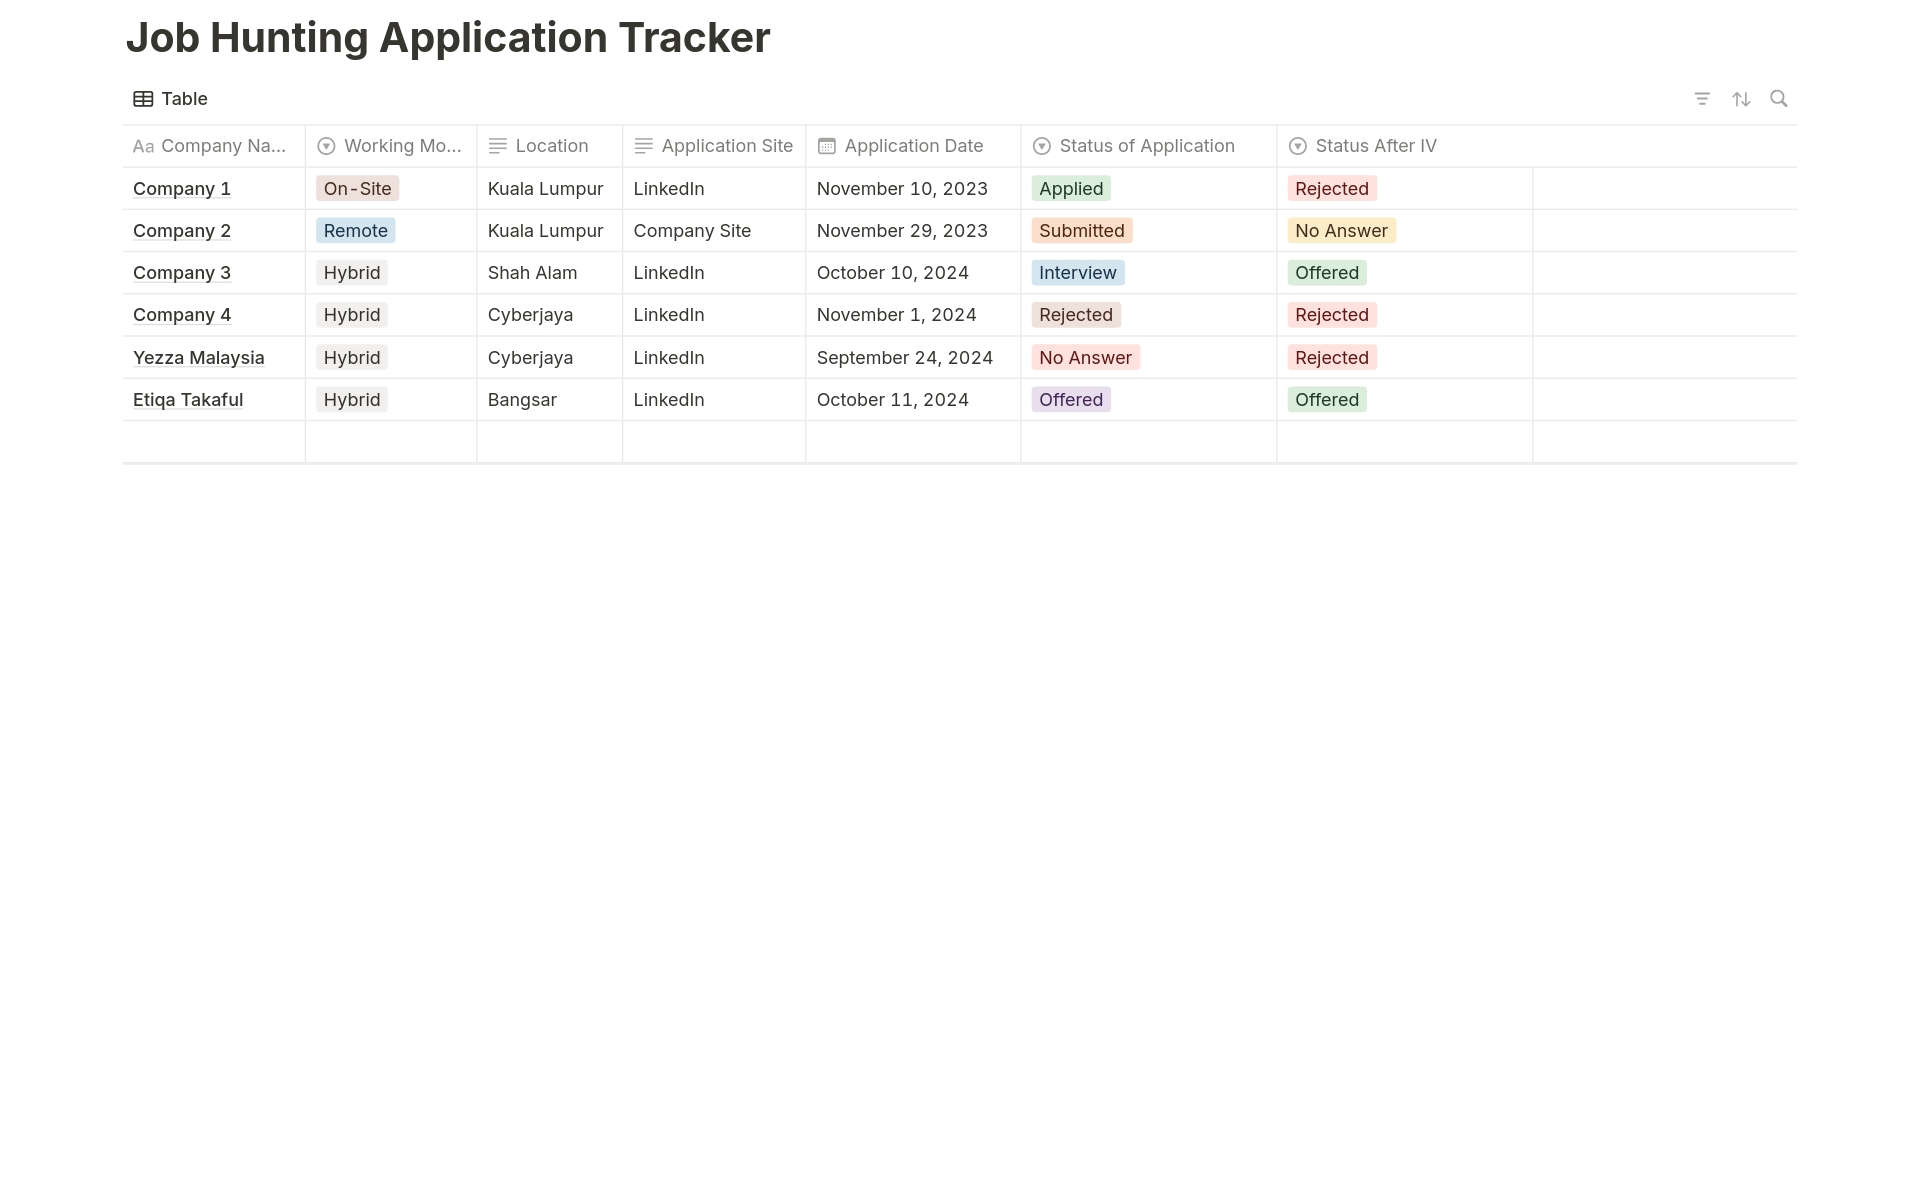Image resolution: width=1920 pixels, height=1199 pixels.
Task: Click the Application Site column text icon
Action: coord(643,146)
